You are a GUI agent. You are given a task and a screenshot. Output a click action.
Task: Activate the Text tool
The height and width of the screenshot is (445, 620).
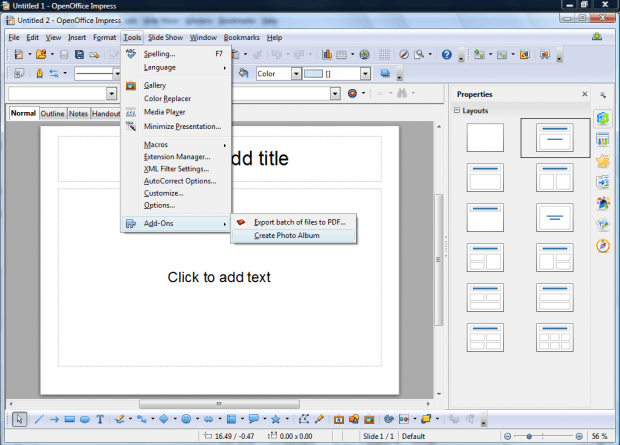click(x=100, y=419)
